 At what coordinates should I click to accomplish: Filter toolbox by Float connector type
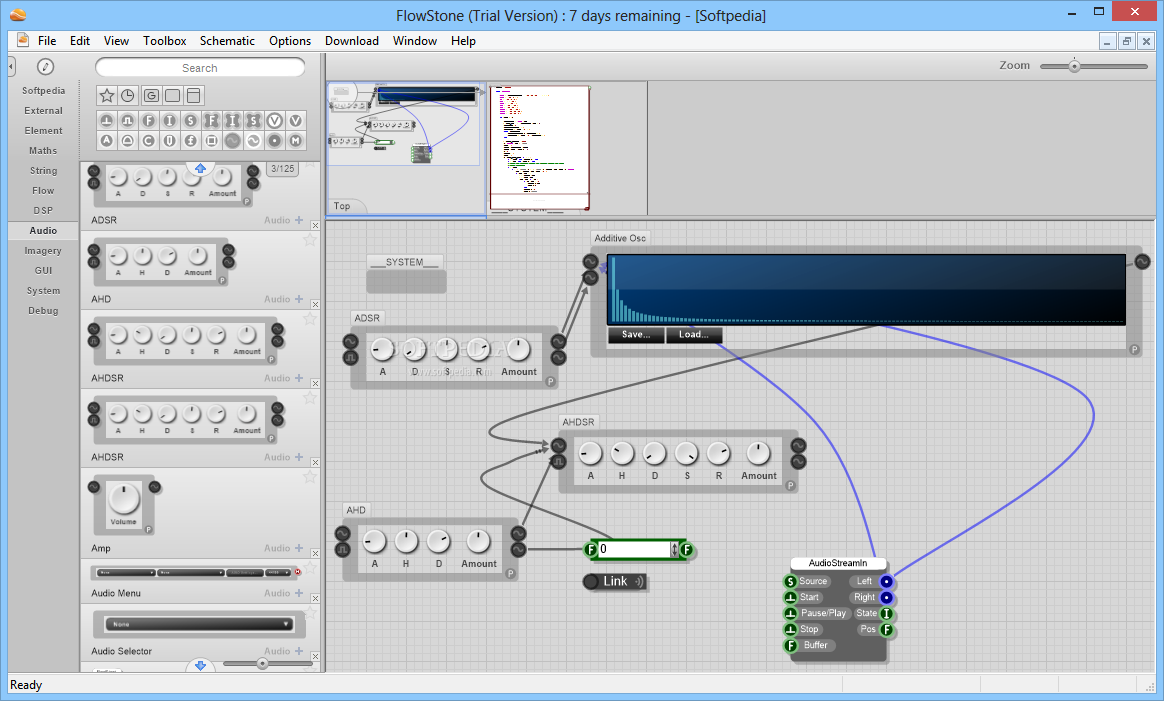click(x=149, y=120)
